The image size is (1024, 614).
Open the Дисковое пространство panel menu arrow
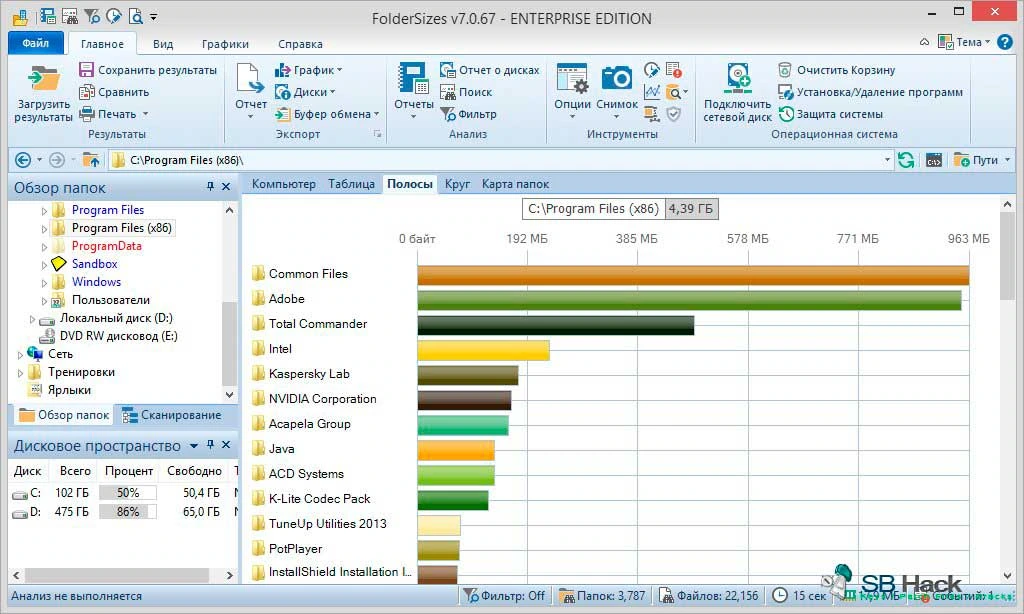[x=194, y=445]
